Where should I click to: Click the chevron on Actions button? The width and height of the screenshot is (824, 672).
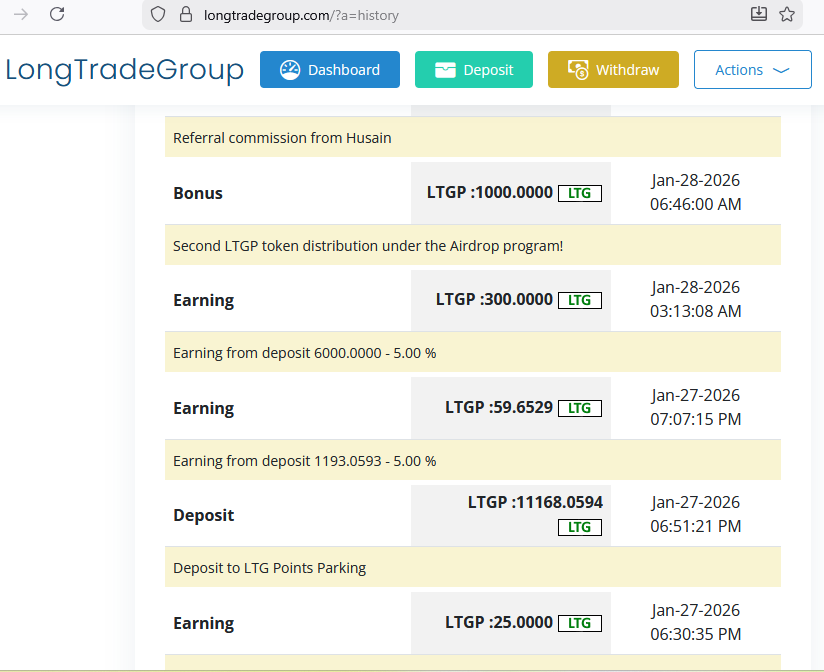click(781, 70)
